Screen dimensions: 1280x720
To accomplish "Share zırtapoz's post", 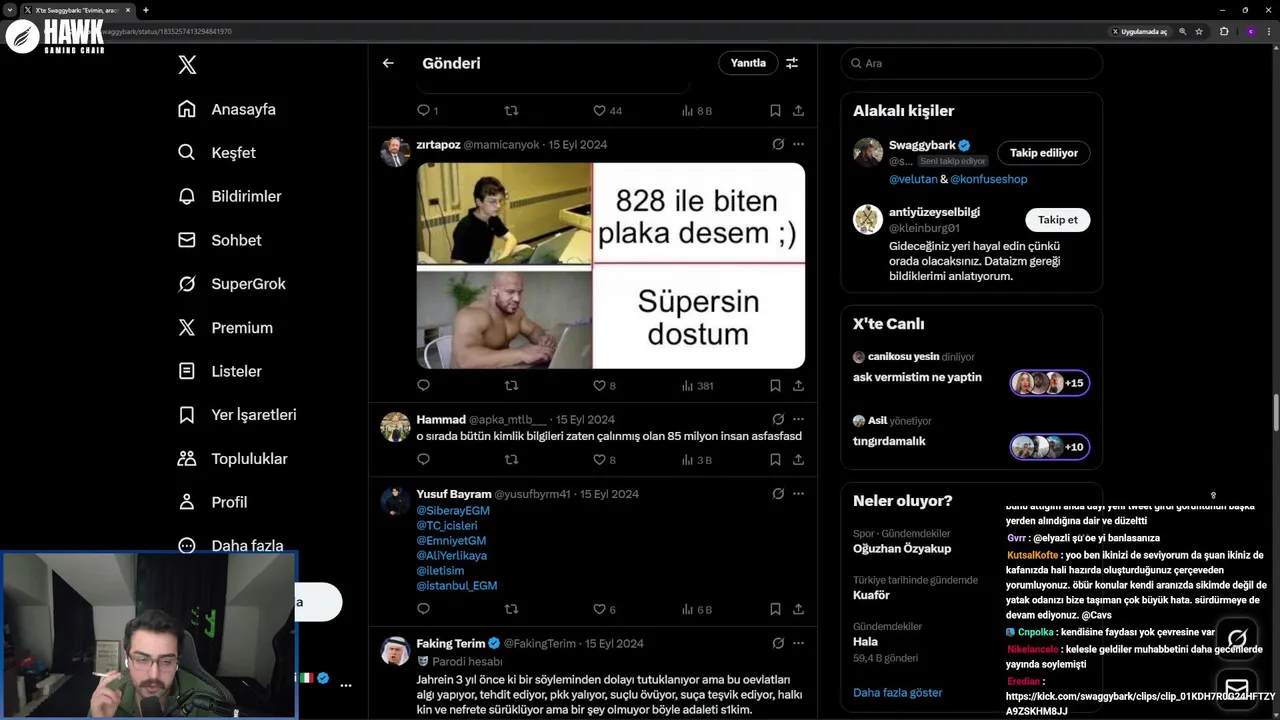I will [798, 385].
